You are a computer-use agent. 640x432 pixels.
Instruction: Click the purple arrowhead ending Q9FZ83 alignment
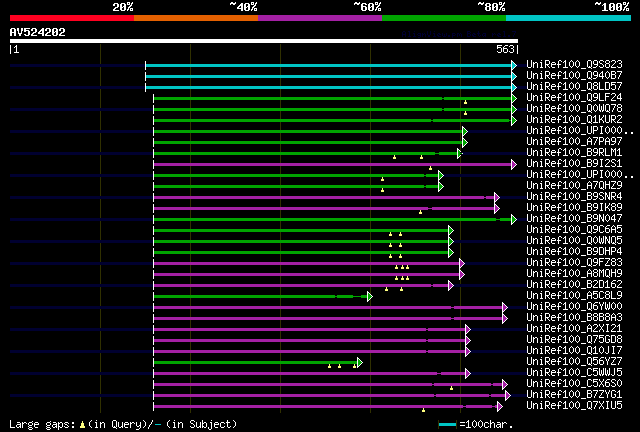(x=462, y=264)
